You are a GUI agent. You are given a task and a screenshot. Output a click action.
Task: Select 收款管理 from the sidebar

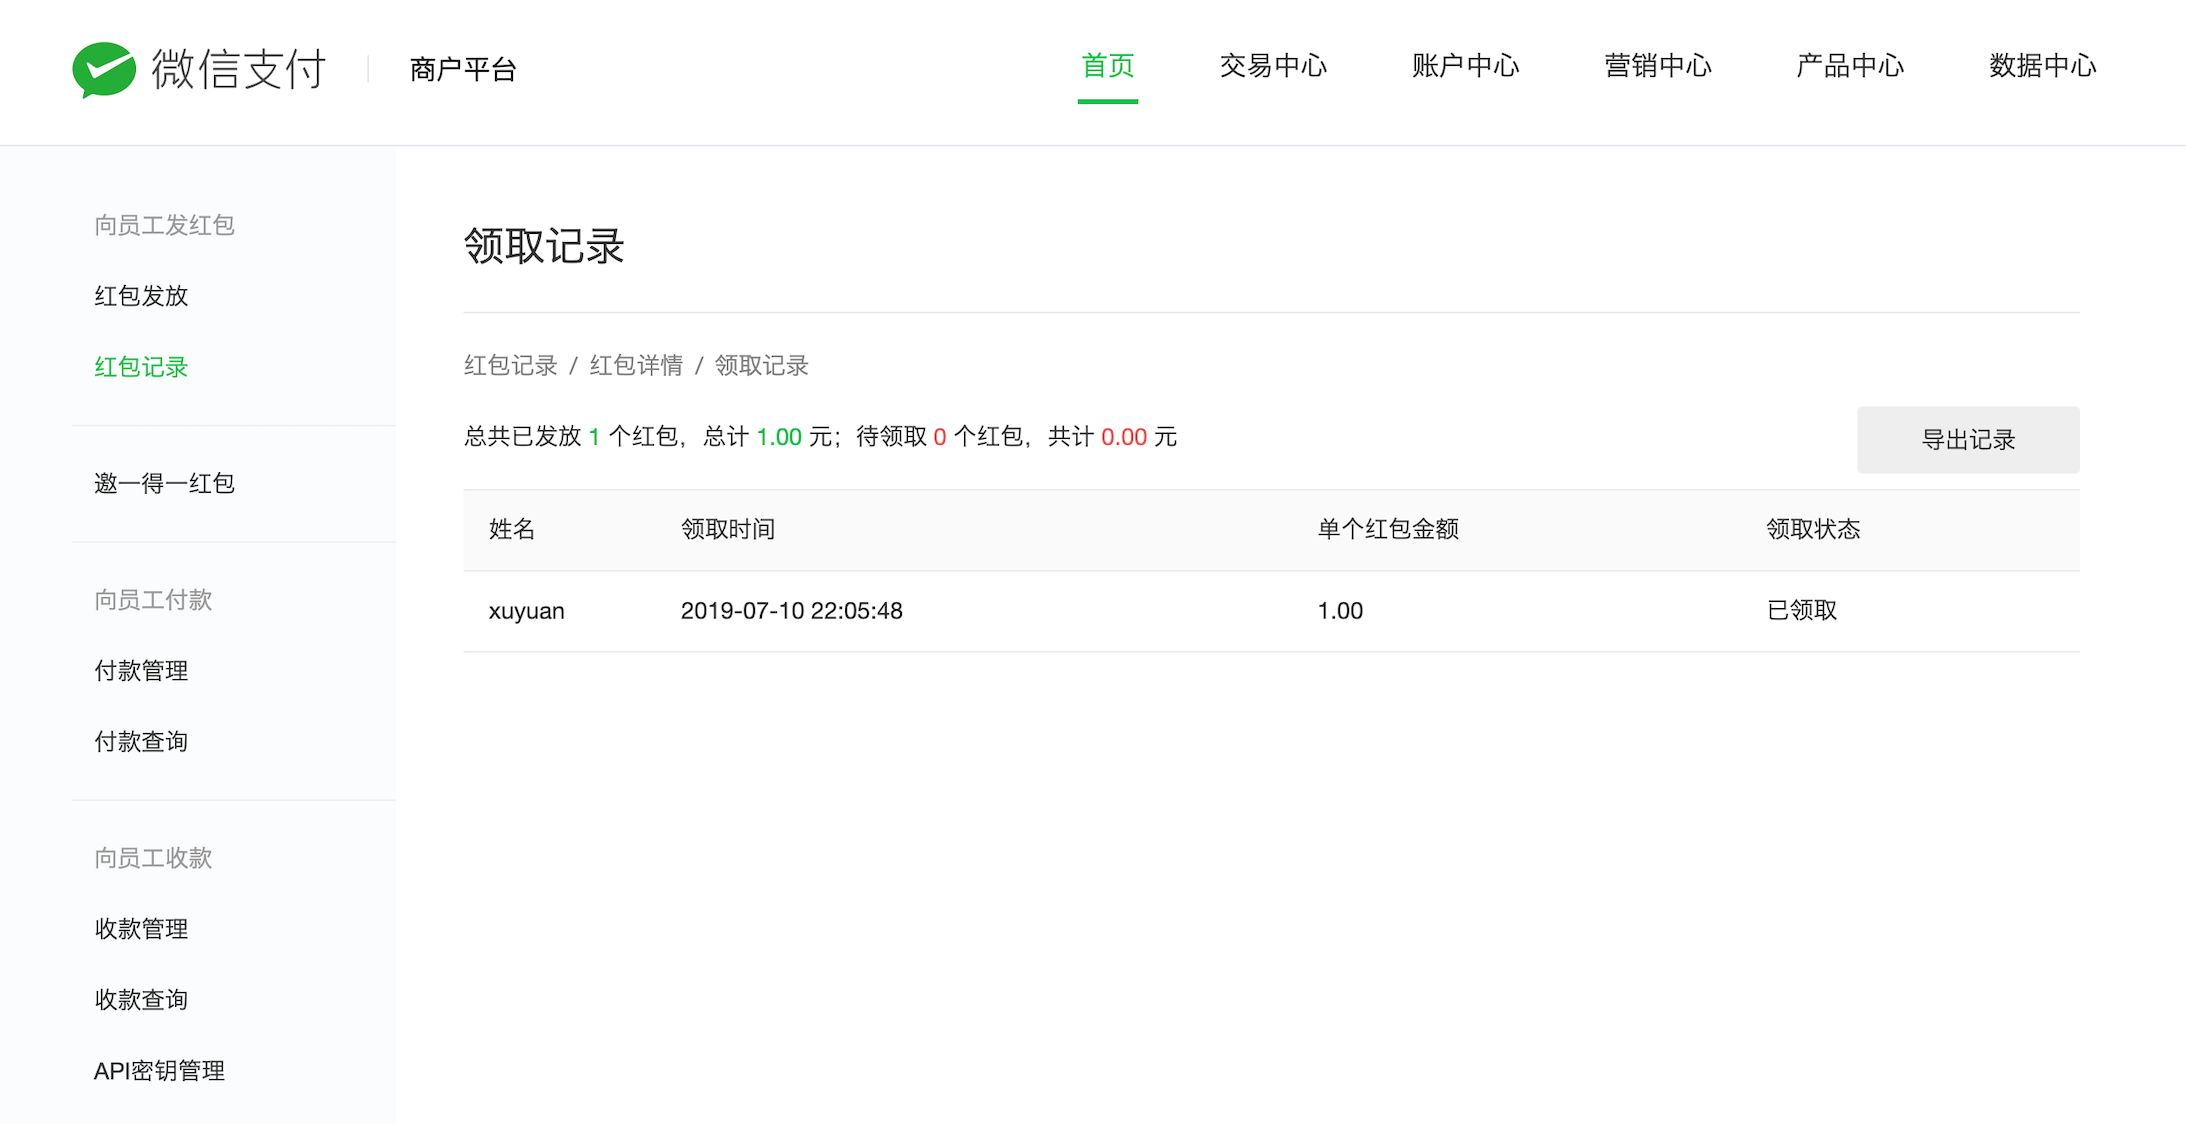(141, 929)
